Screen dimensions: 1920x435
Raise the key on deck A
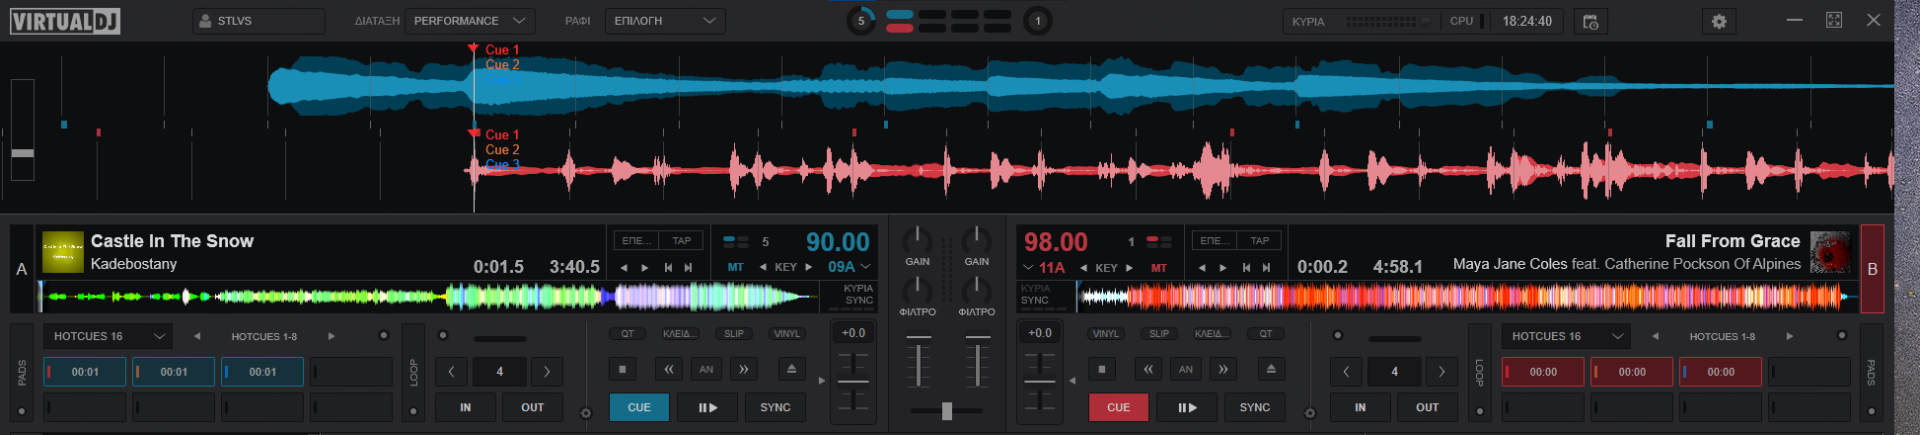pos(808,267)
